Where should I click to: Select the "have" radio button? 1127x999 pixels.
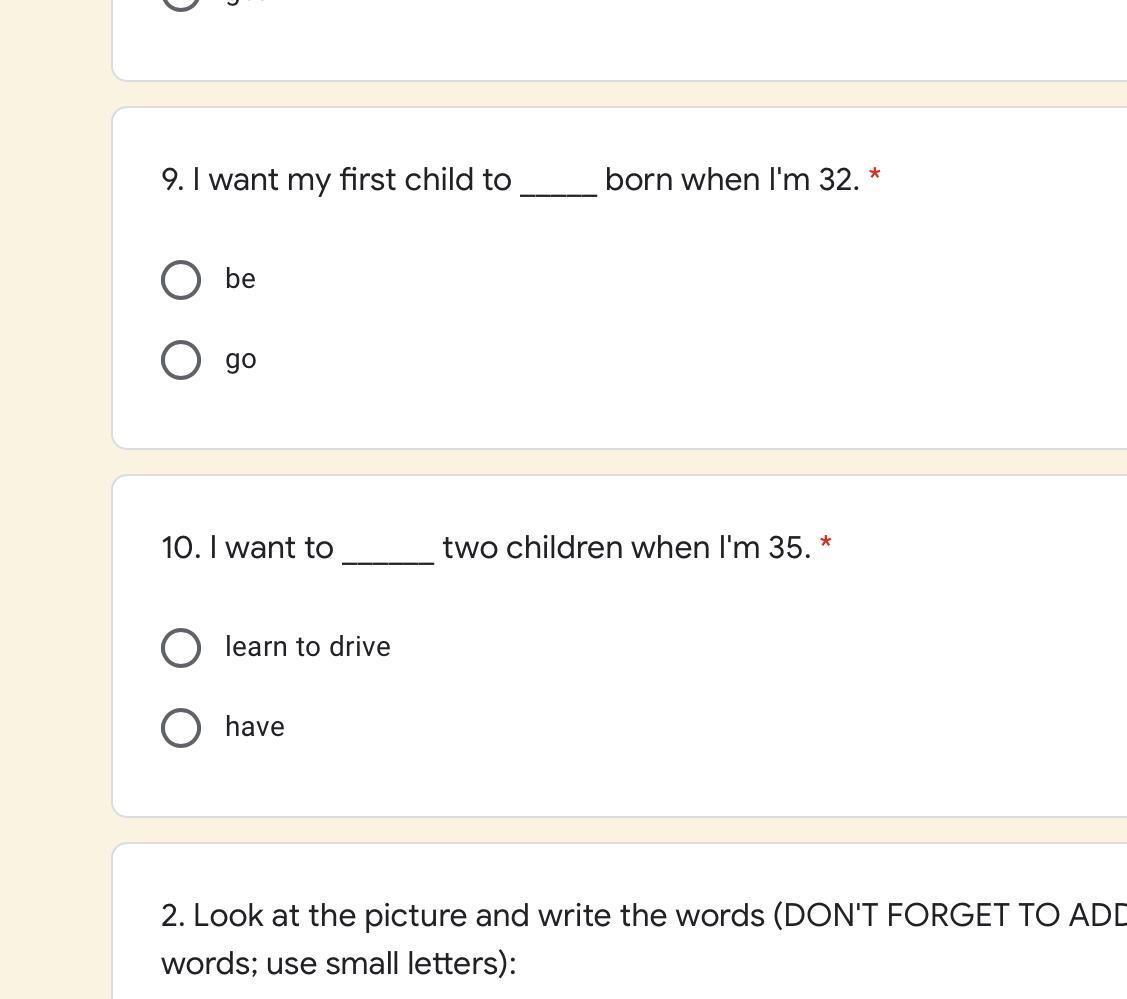[181, 728]
